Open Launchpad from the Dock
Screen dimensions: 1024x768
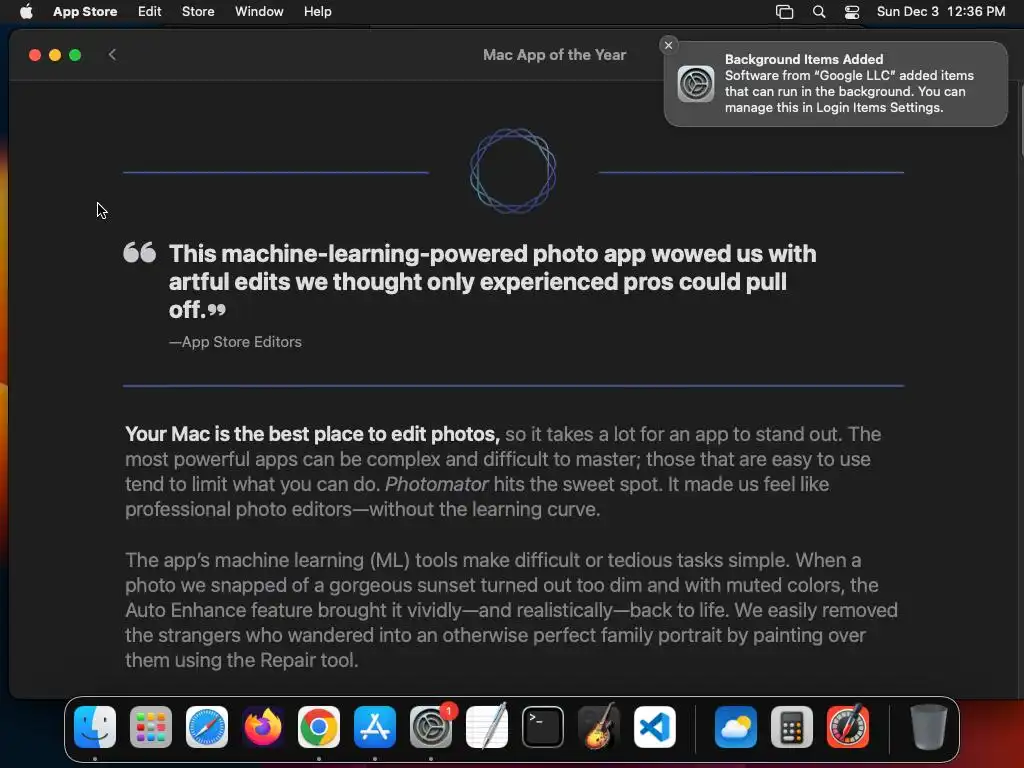coord(151,727)
